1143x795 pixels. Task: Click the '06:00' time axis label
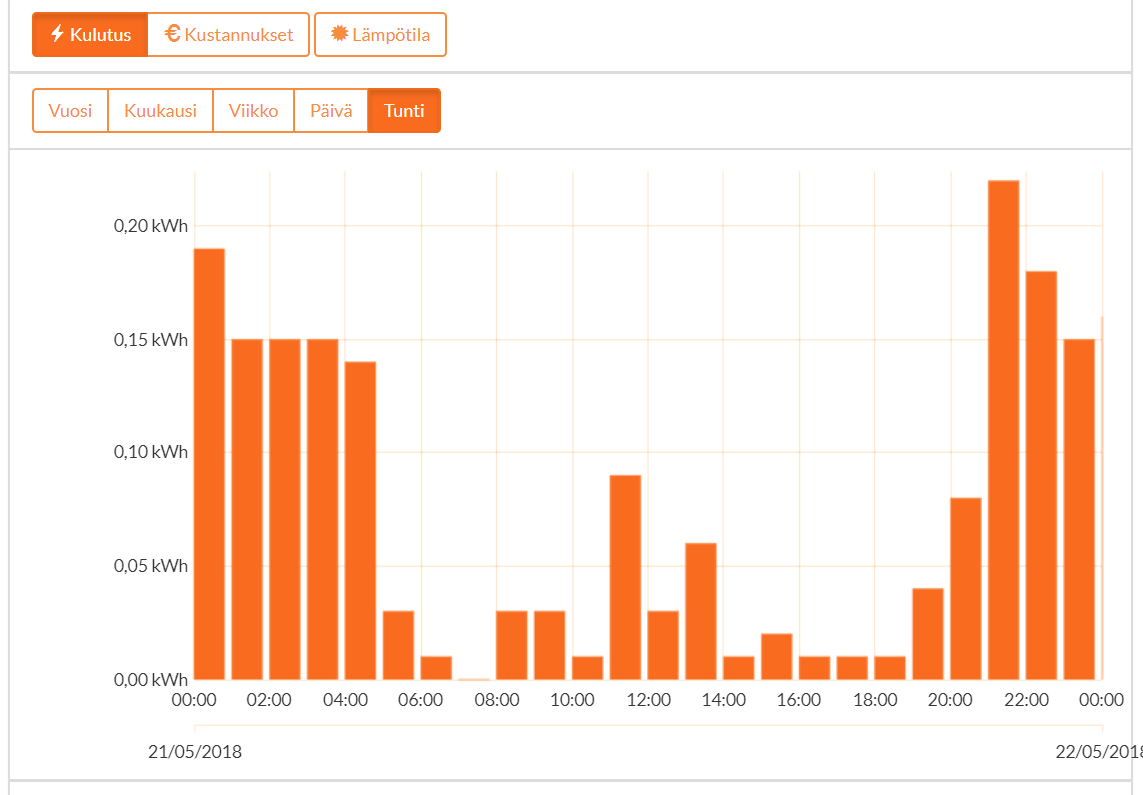[x=421, y=700]
